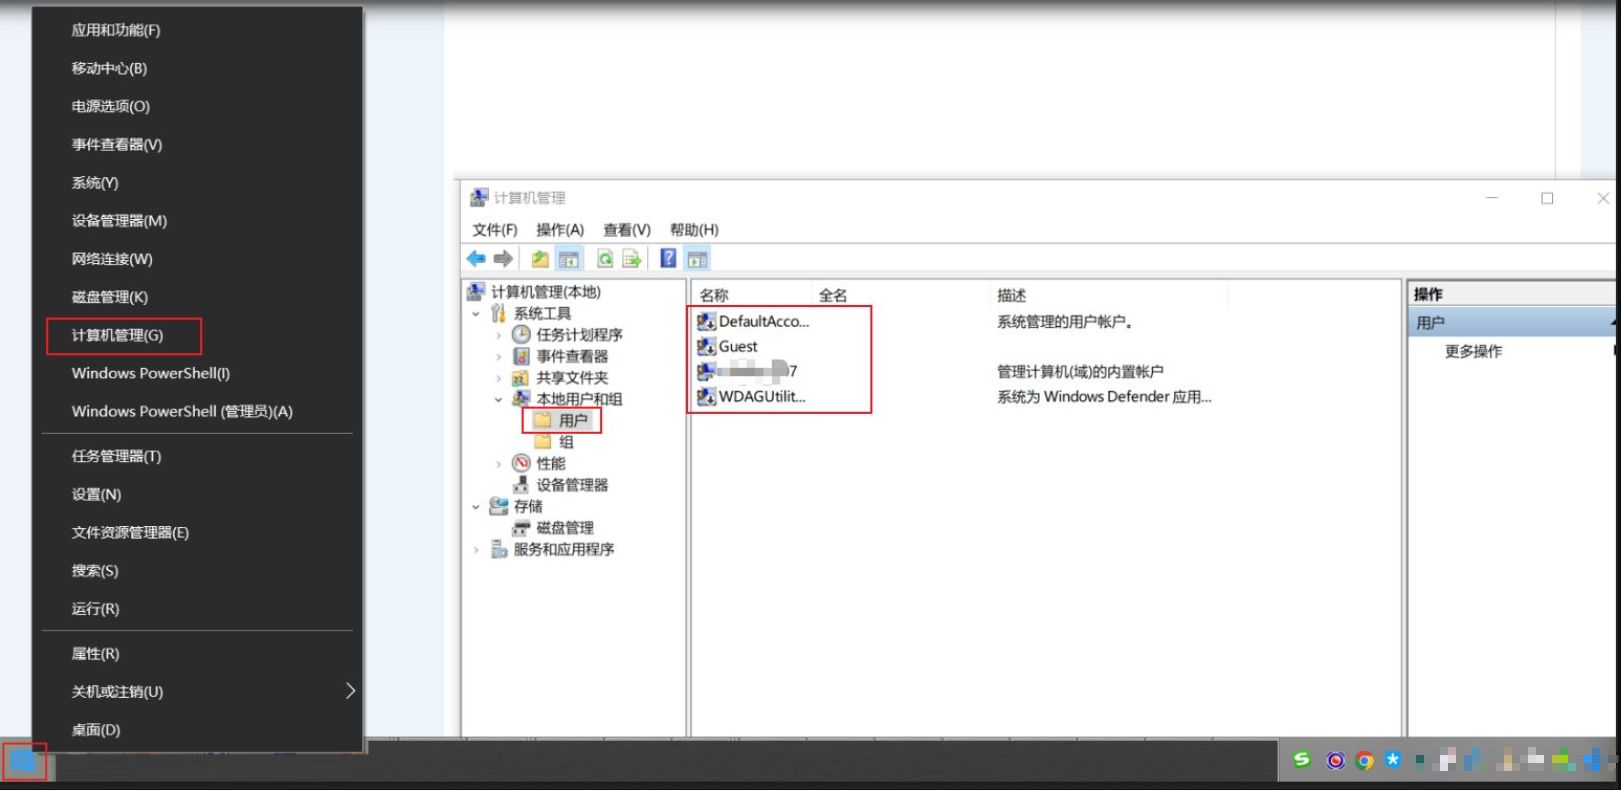The height and width of the screenshot is (790, 1621).
Task: Open the 操作(A) menu
Action: click(x=559, y=230)
